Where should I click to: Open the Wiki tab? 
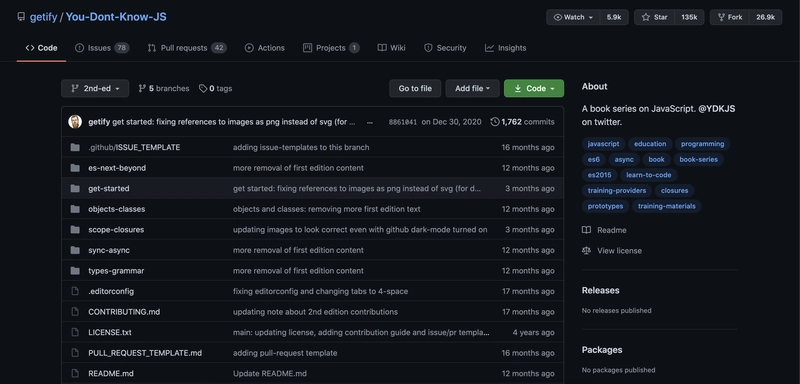[391, 48]
